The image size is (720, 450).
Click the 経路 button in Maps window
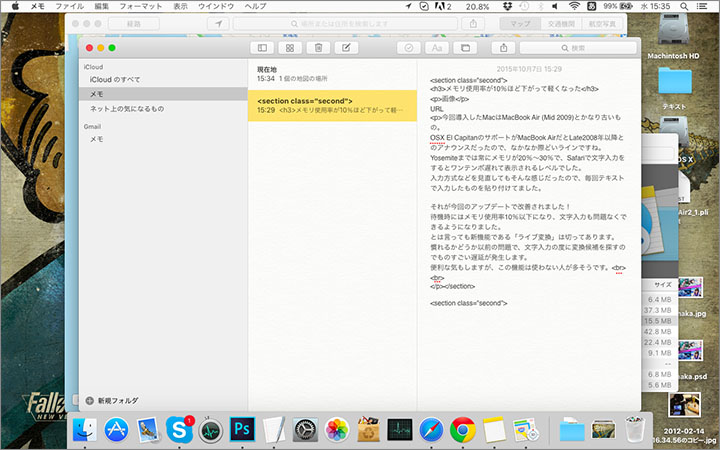click(134, 23)
